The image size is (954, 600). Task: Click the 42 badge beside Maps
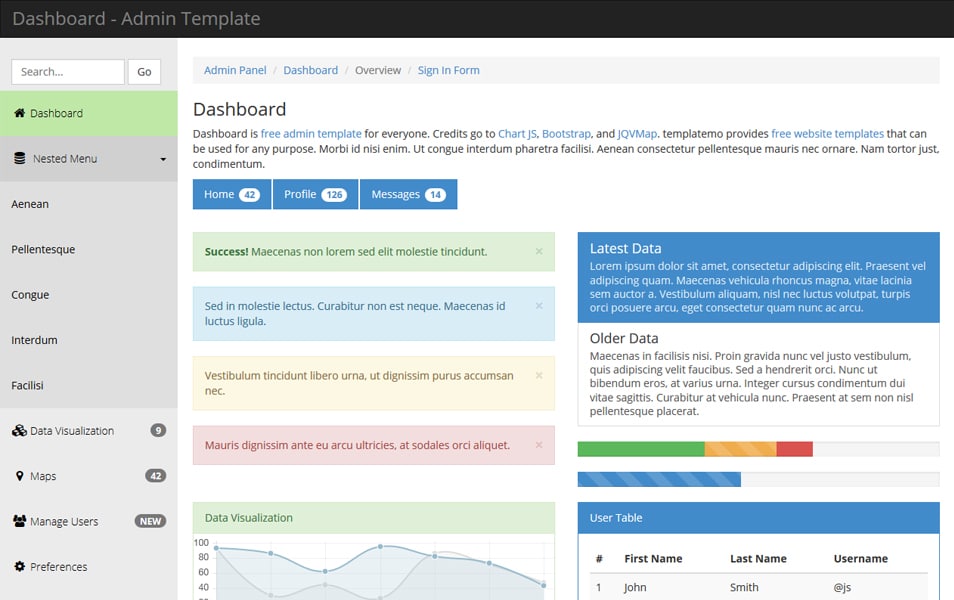[x=156, y=476]
